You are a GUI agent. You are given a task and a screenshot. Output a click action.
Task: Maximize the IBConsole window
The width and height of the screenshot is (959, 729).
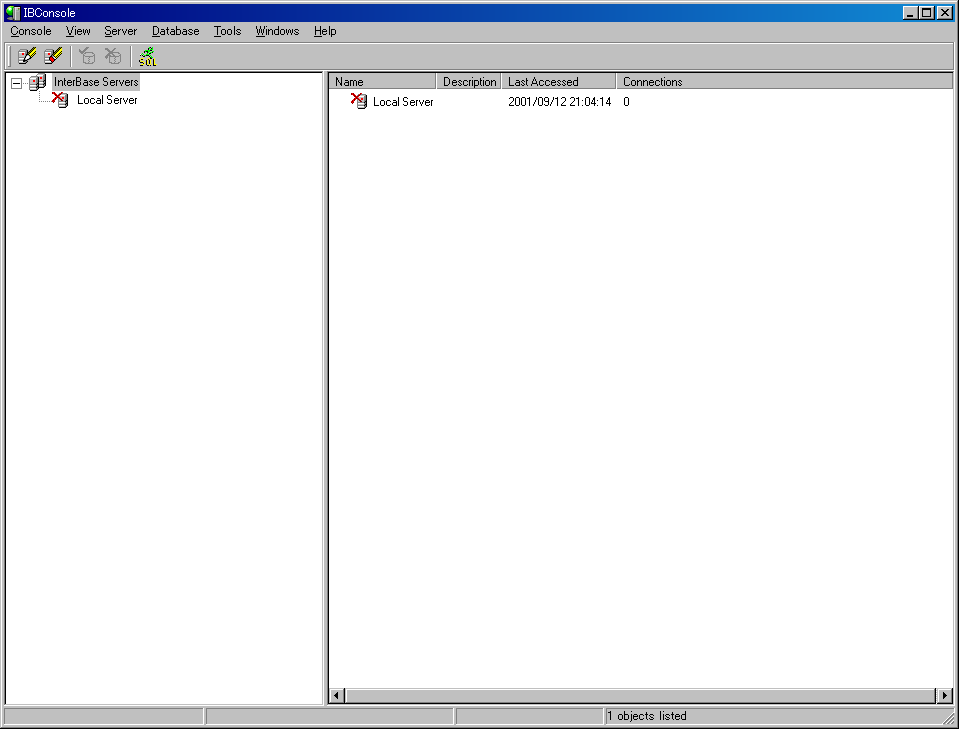tap(927, 13)
